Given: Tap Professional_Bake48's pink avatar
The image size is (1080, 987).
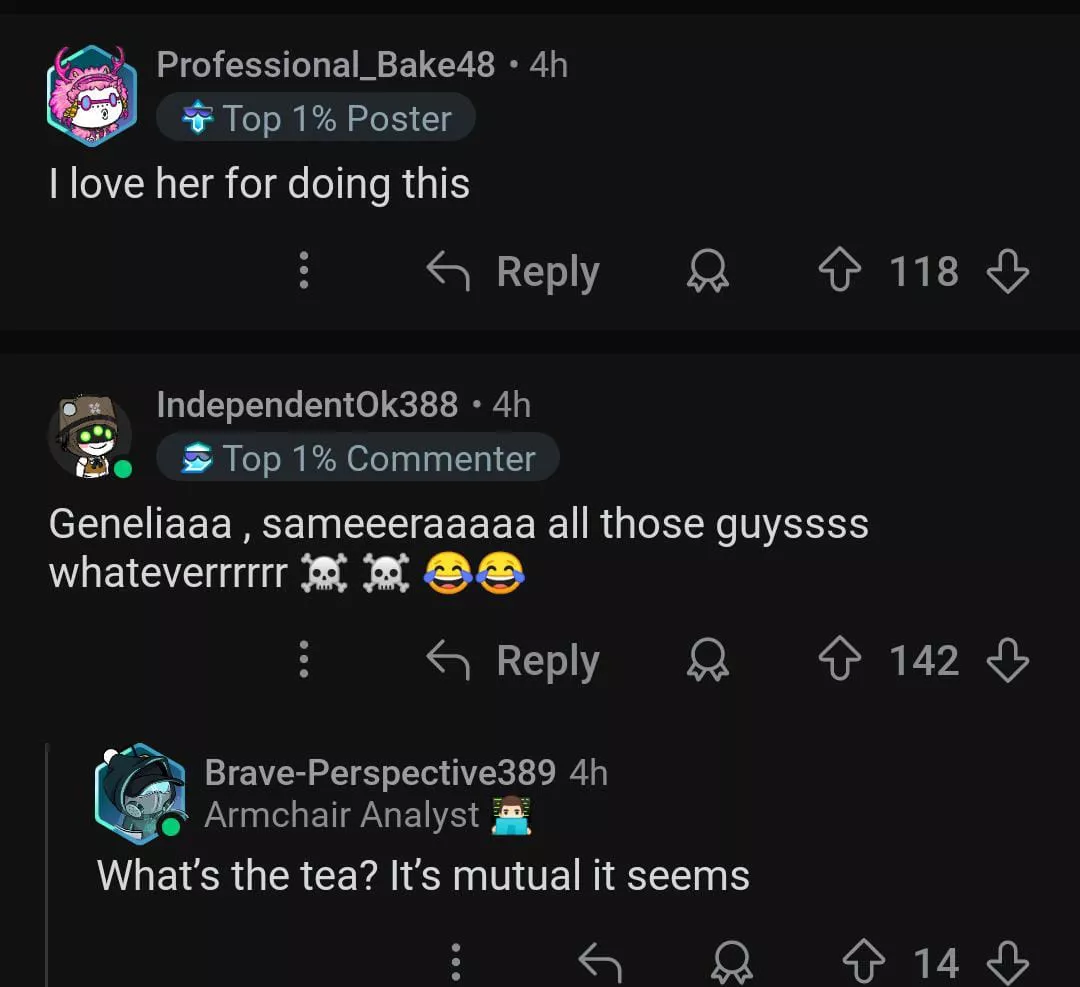Looking at the screenshot, I should (92, 94).
